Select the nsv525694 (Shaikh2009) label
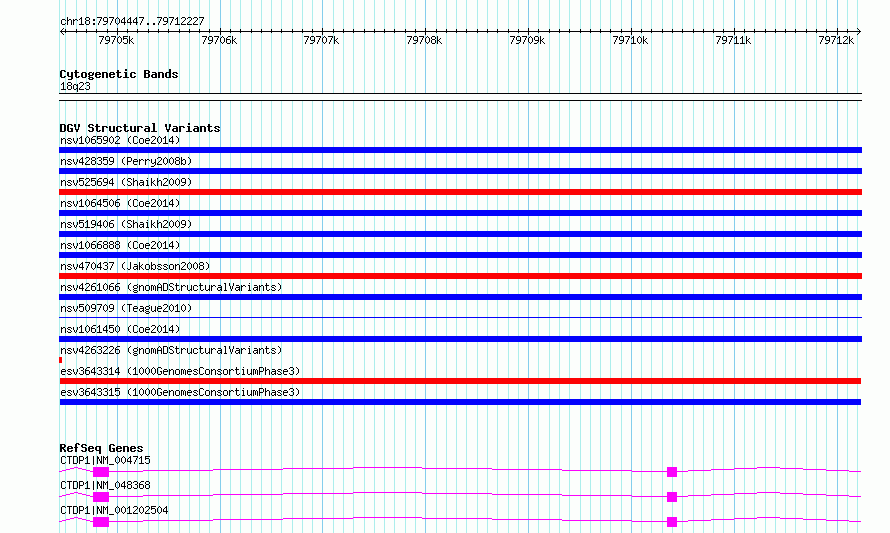Screen dimensions: 890x533 pos(126,182)
